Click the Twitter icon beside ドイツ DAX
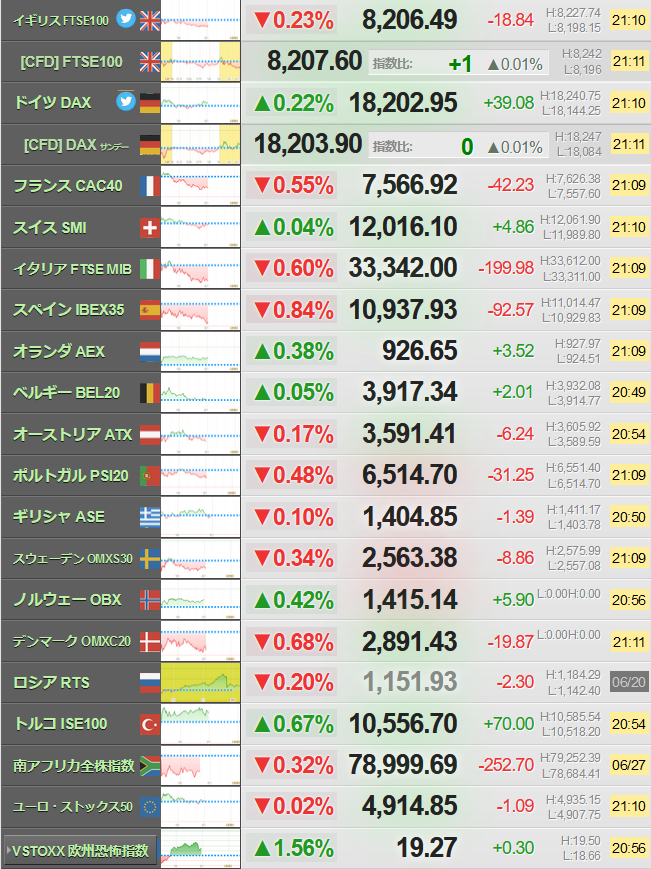Viewport: 651px width, 869px height. pyautogui.click(x=126, y=101)
